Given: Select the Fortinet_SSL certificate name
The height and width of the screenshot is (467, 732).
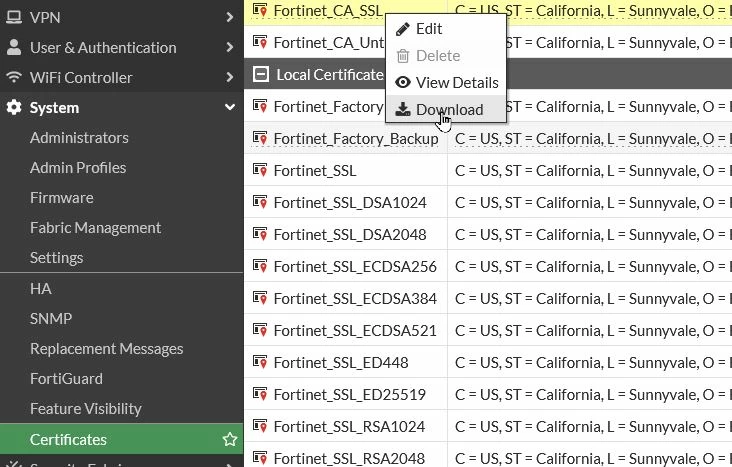Looking at the screenshot, I should 315,170.
